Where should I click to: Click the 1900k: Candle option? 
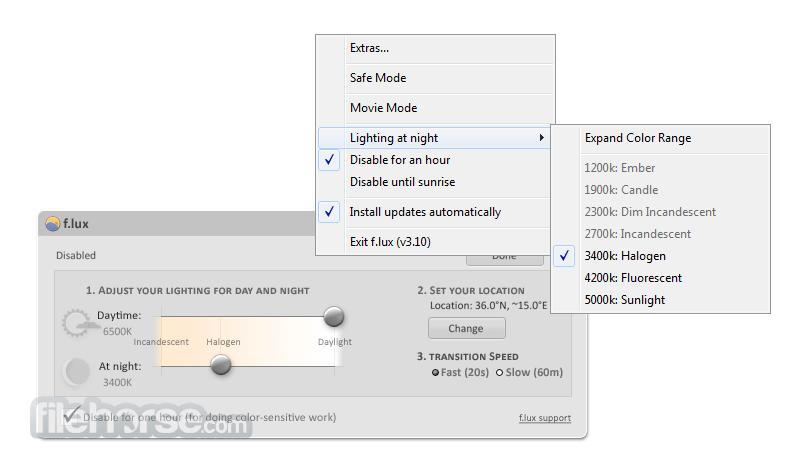[x=661, y=190]
